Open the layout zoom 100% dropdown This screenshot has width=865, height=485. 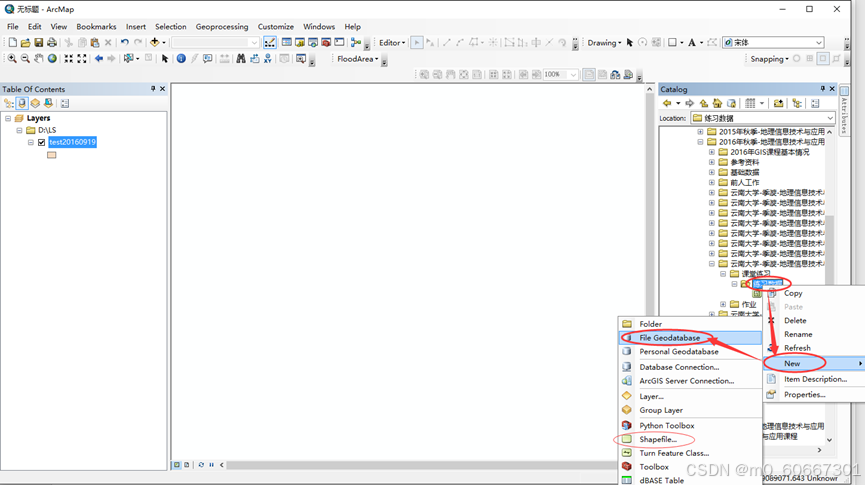(573, 74)
